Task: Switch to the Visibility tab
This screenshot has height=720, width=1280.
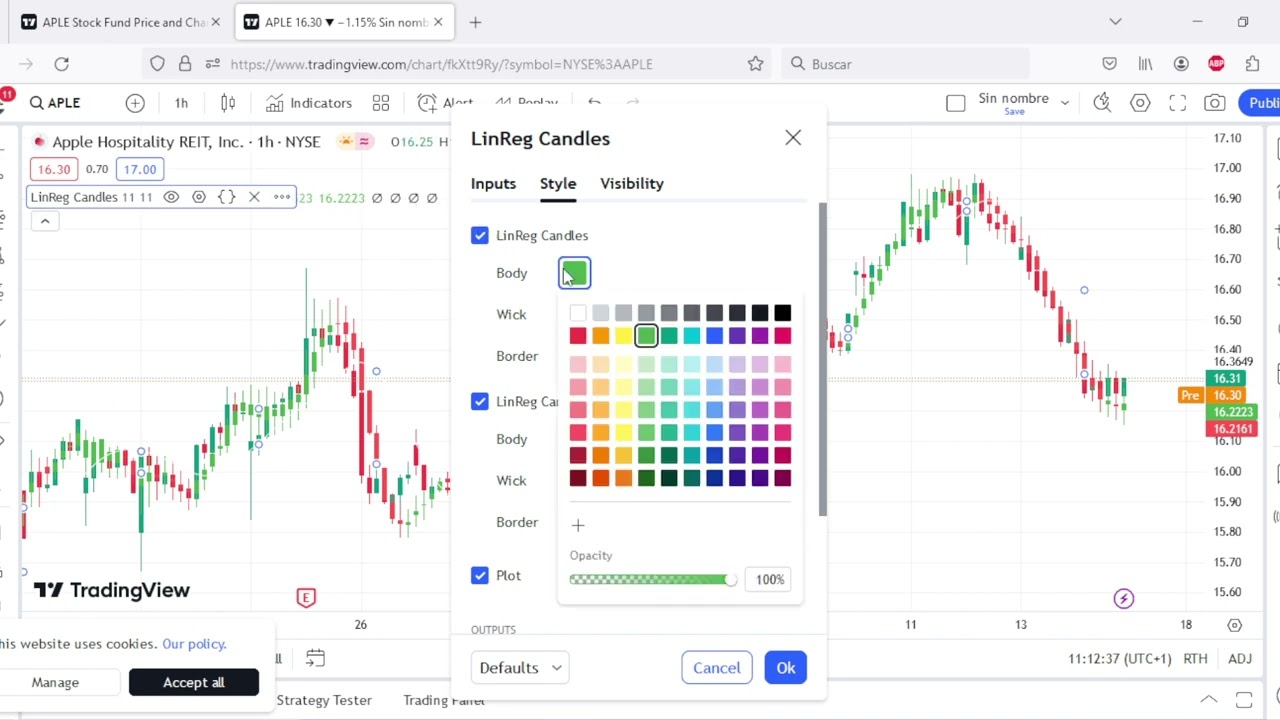Action: pos(631,183)
